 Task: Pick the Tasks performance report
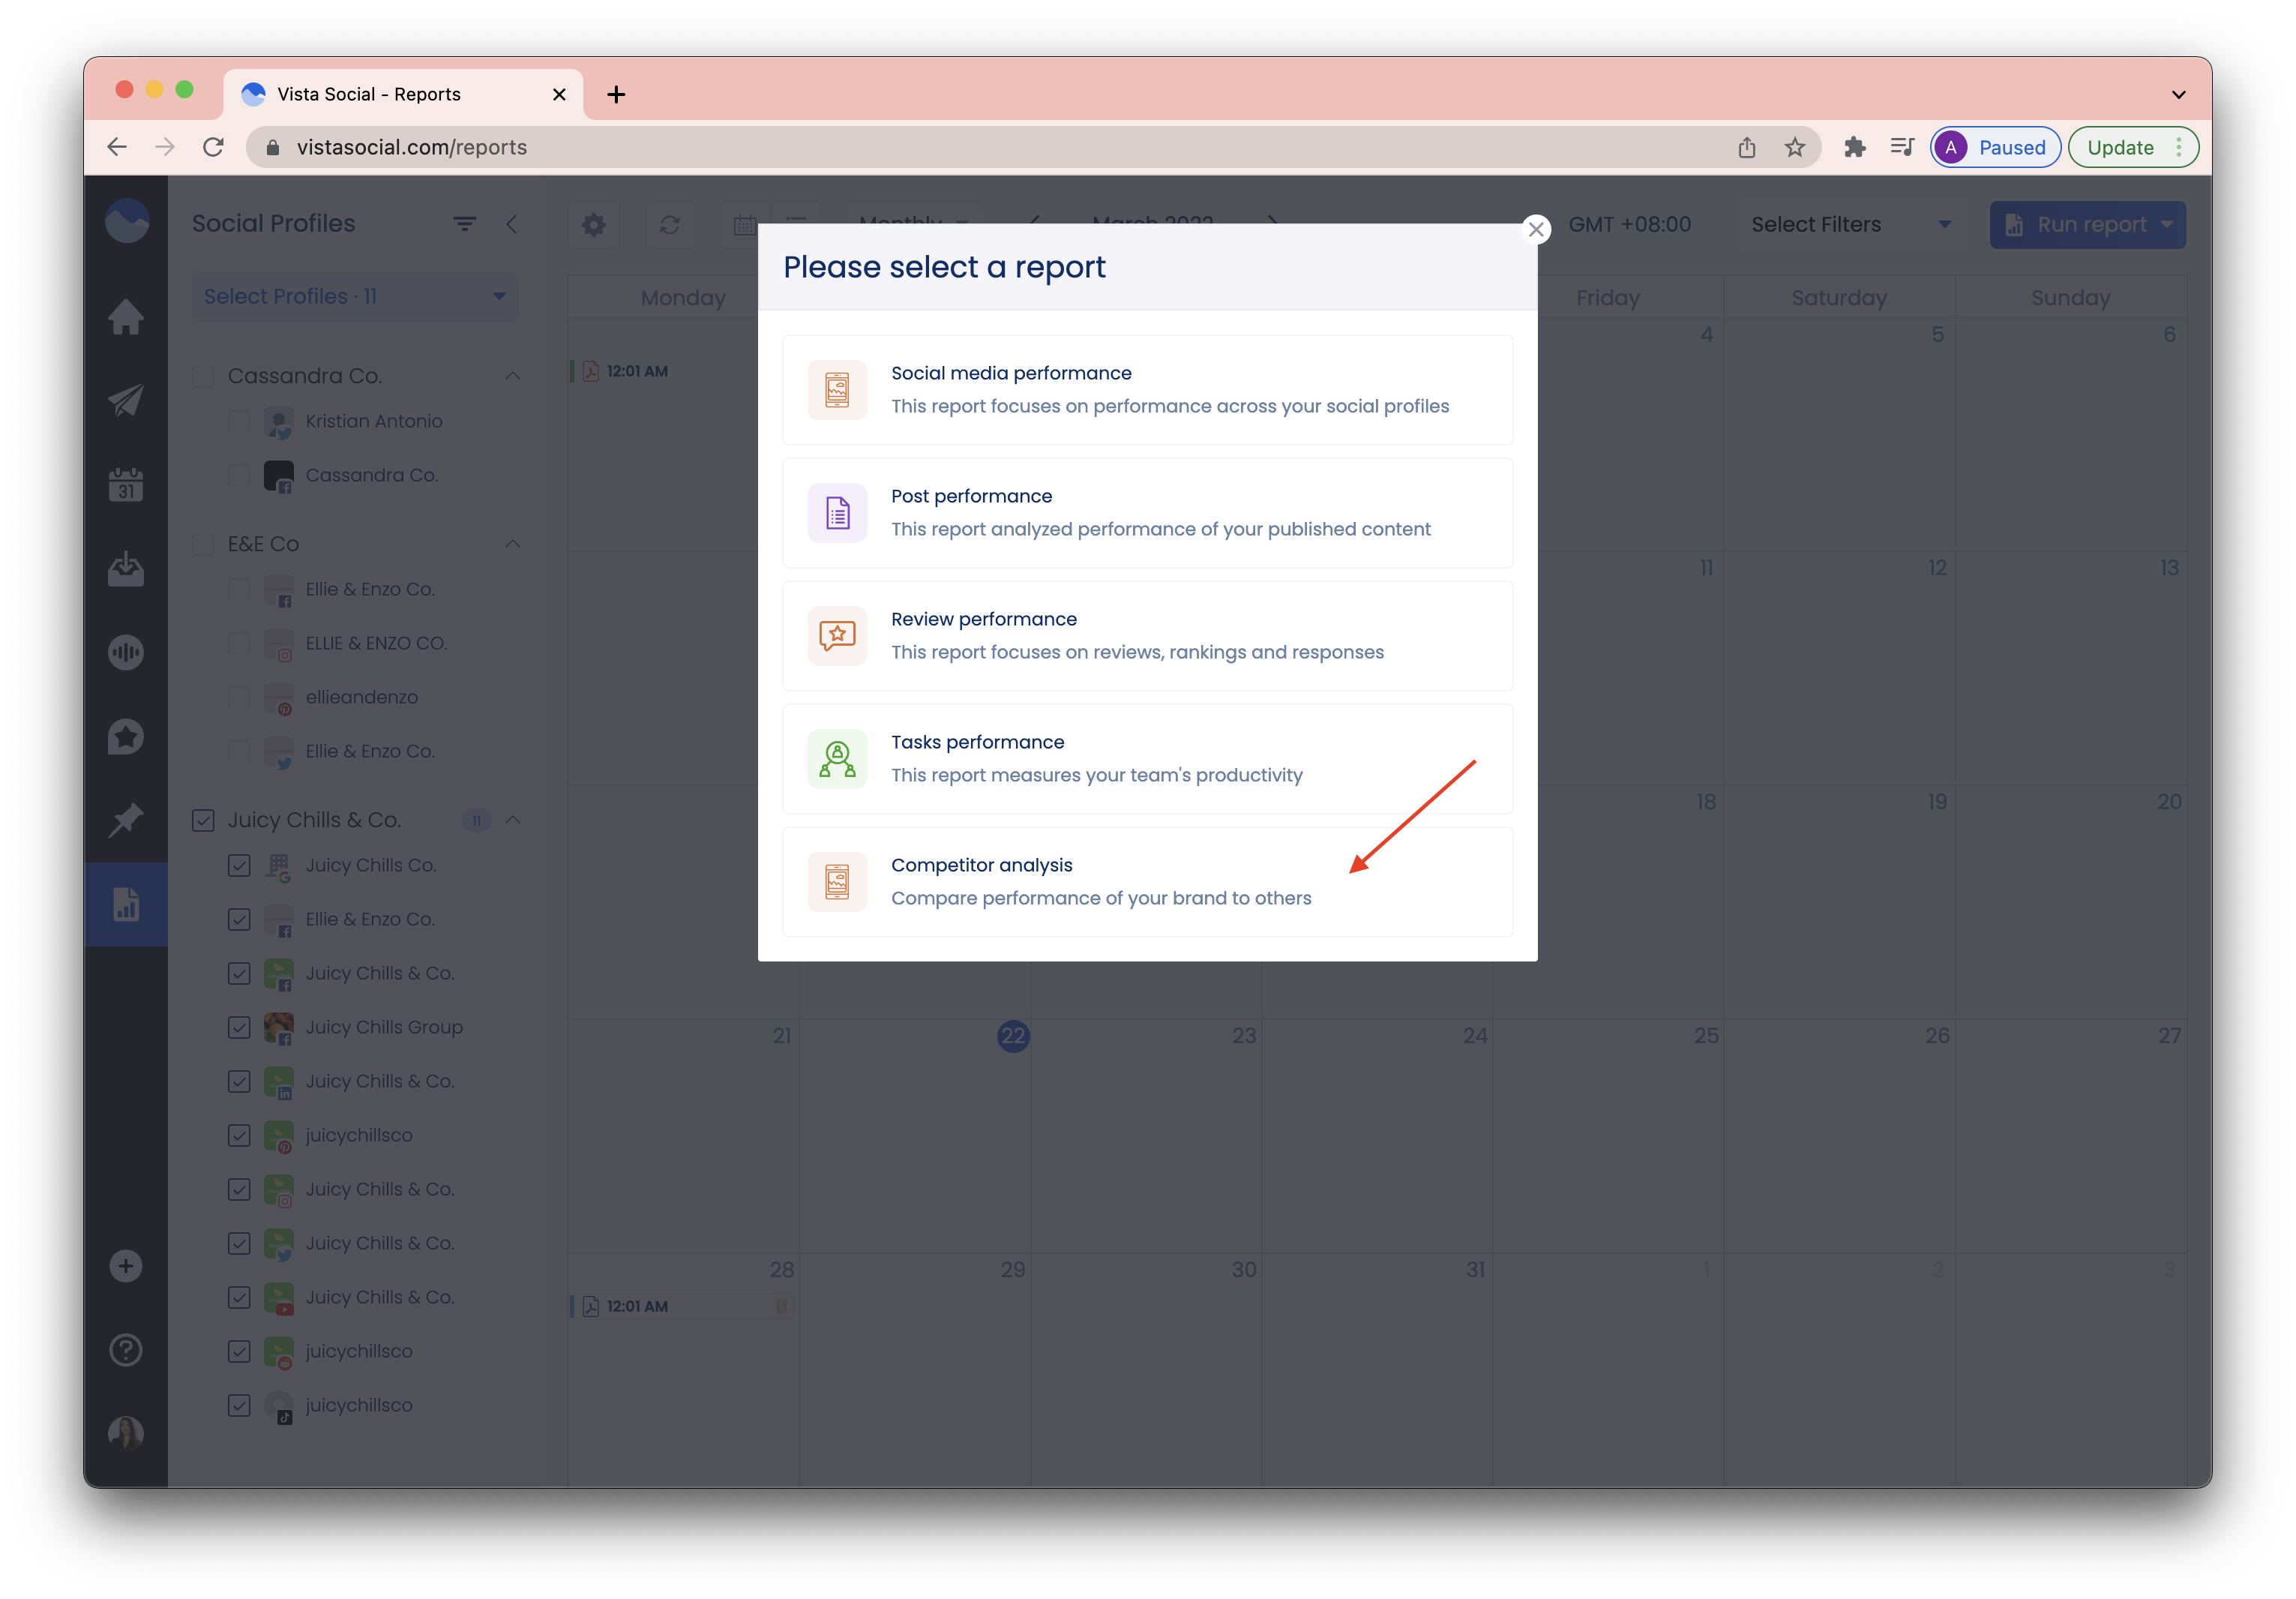pyautogui.click(x=1147, y=759)
